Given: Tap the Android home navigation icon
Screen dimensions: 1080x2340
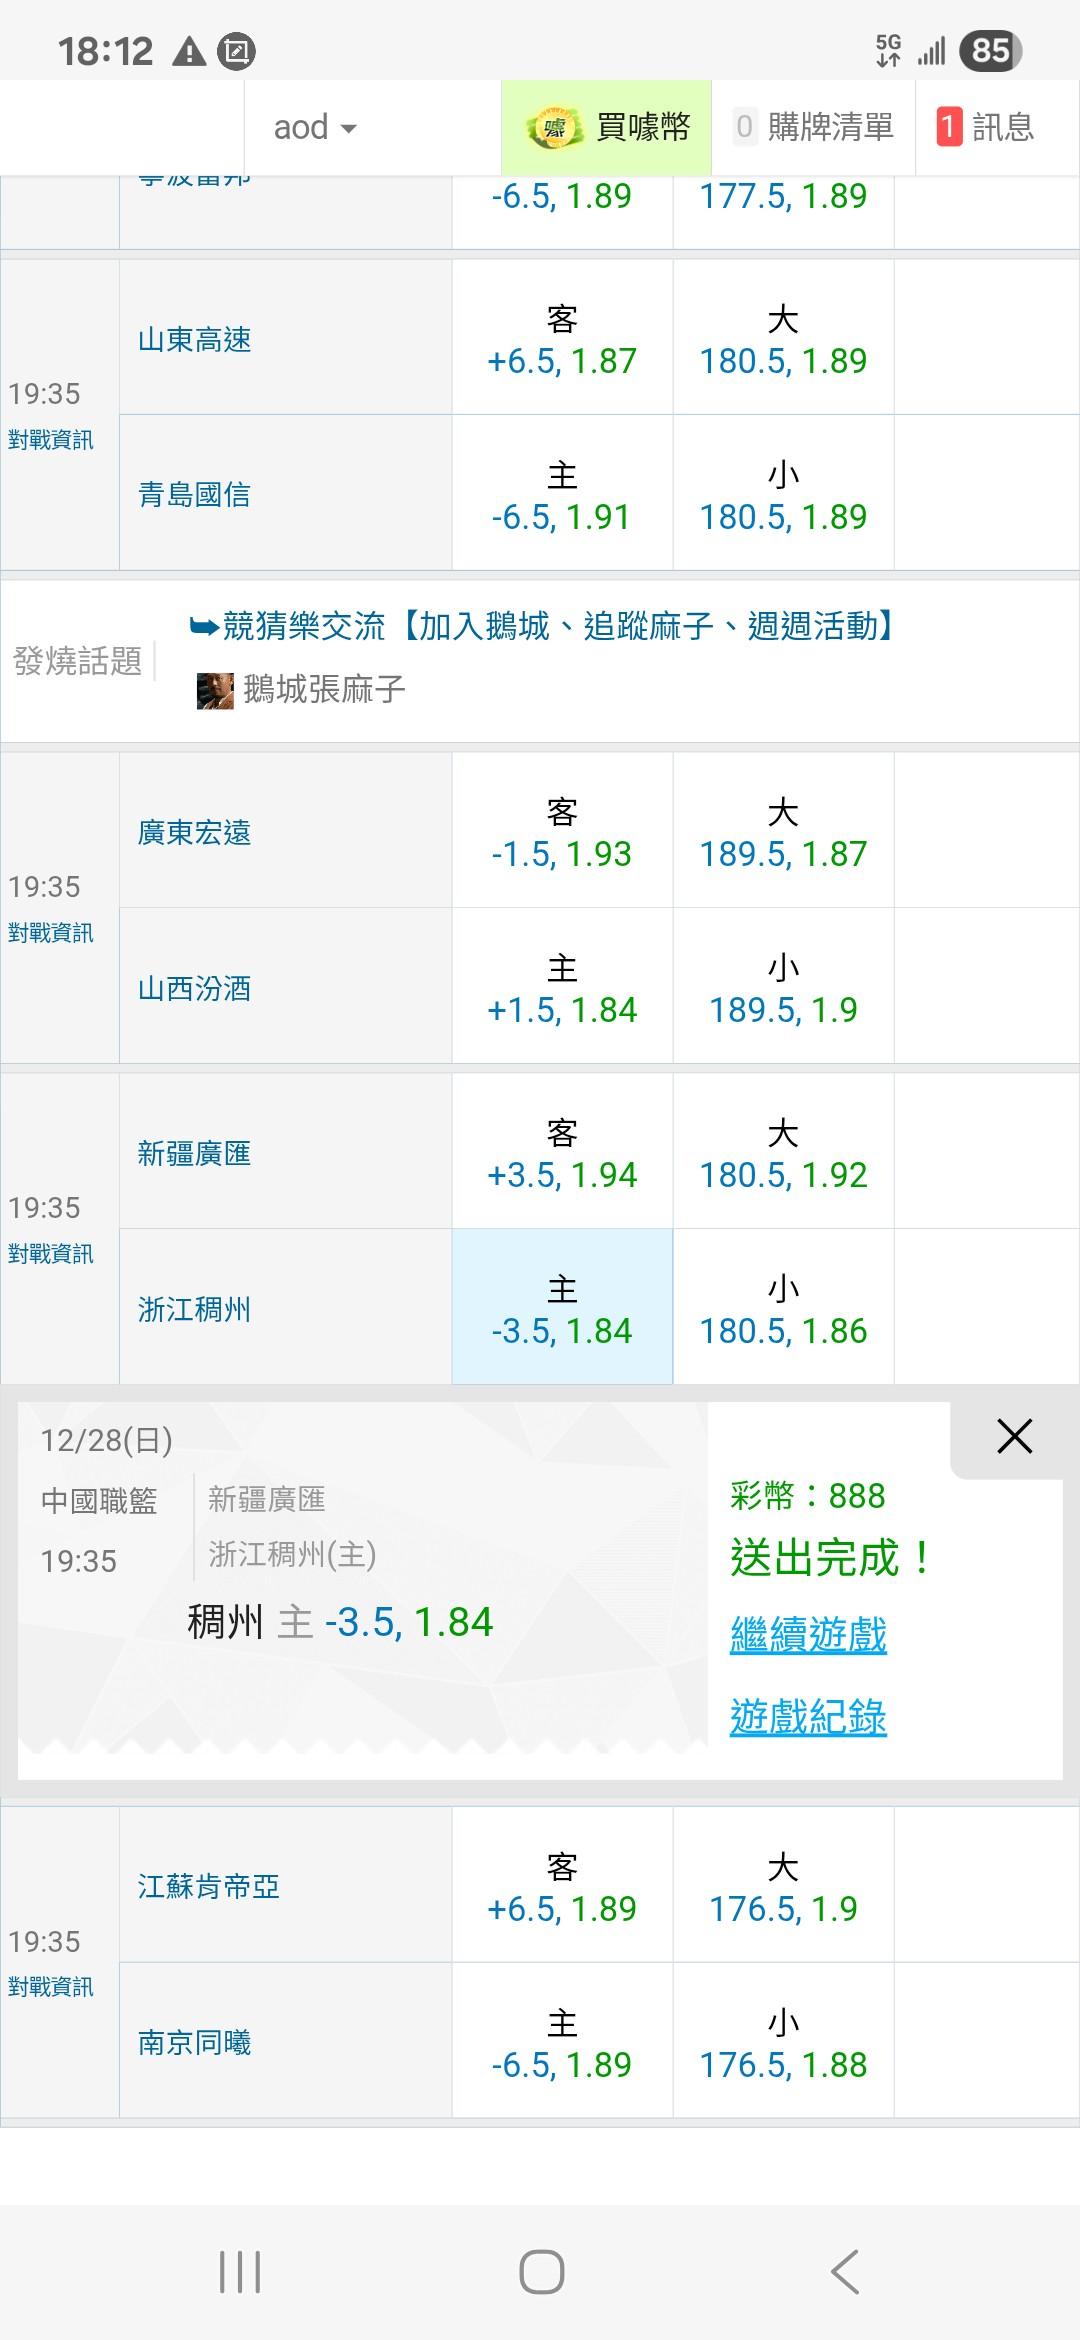Looking at the screenshot, I should 541,2272.
